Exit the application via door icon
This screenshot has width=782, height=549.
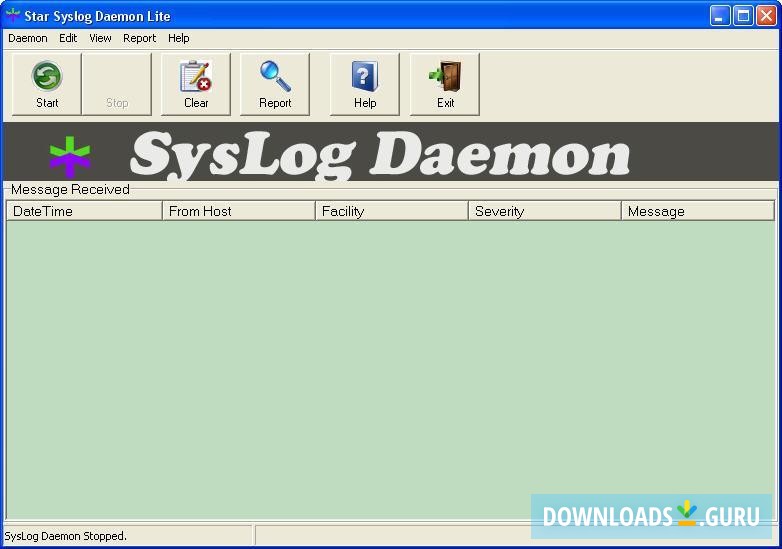[445, 84]
